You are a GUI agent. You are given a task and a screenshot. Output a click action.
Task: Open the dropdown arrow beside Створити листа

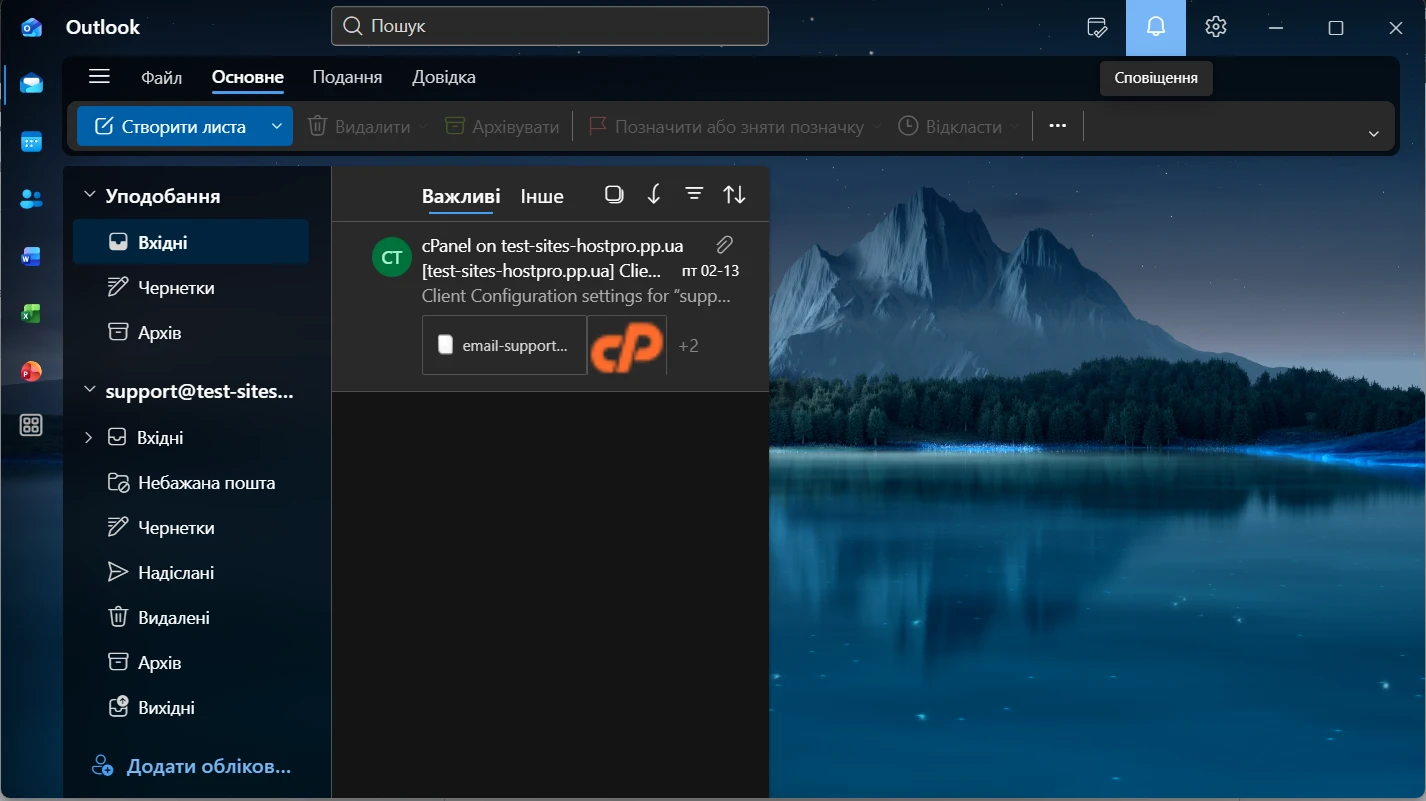click(x=277, y=127)
